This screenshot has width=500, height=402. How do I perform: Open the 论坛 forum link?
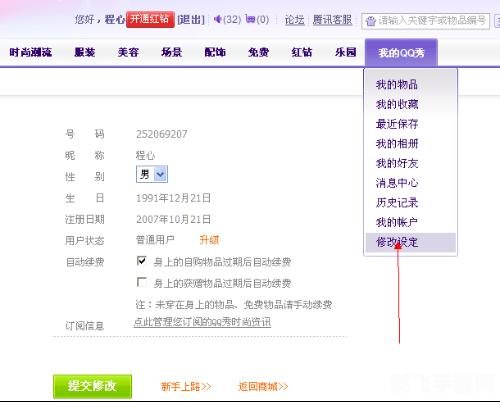(295, 20)
